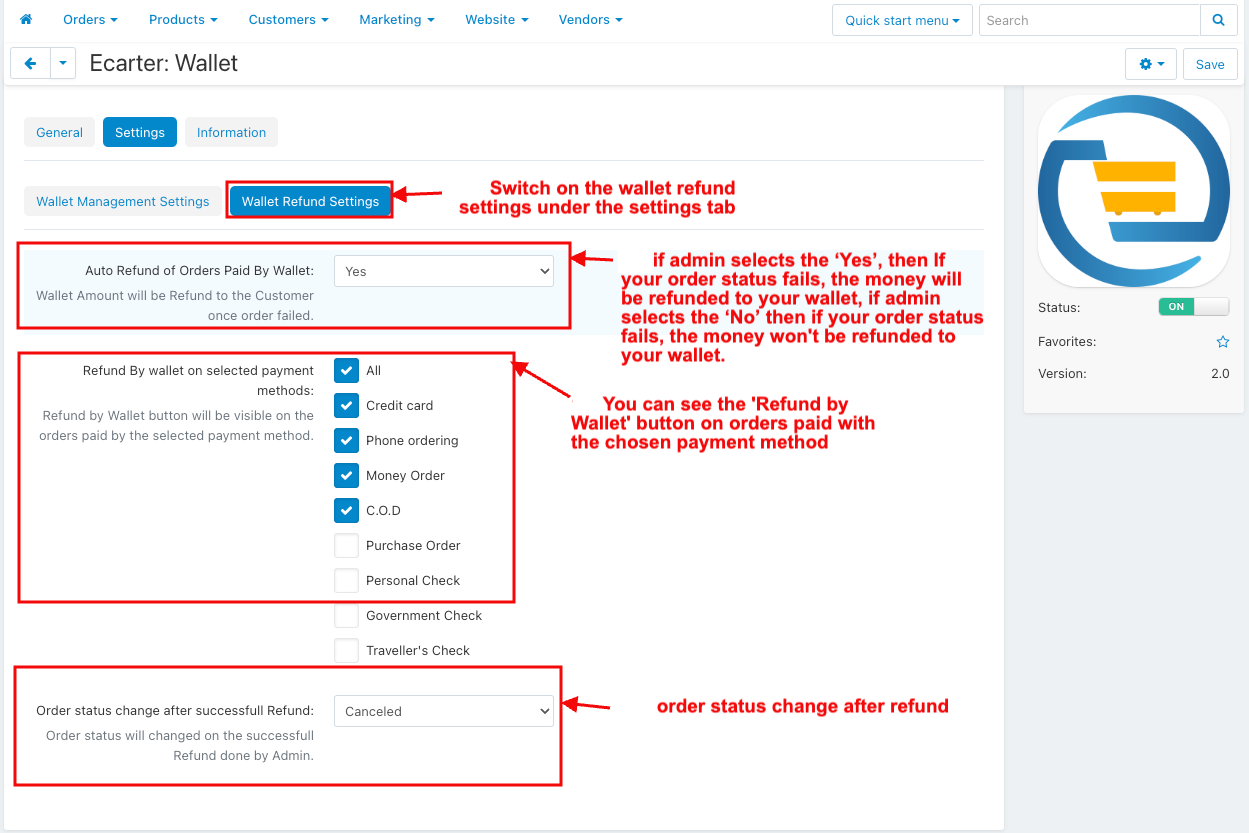Click the Save button
Viewport: 1249px width, 833px height.
click(x=1209, y=64)
